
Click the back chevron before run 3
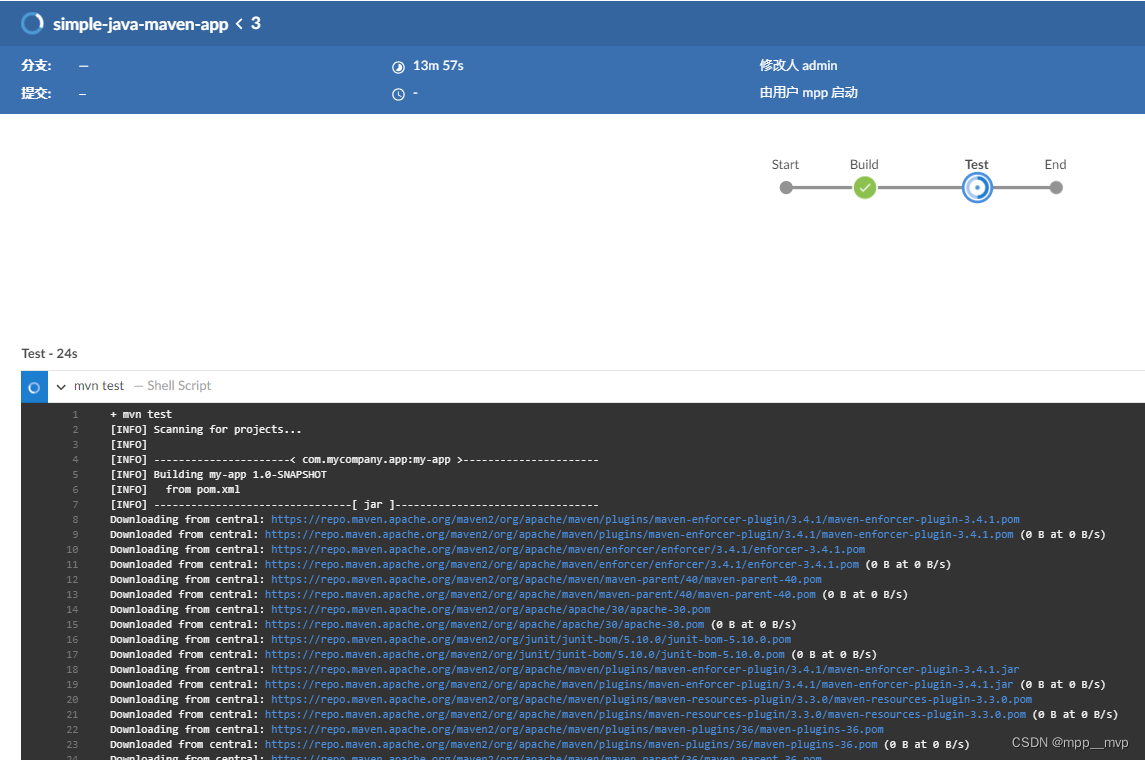click(239, 24)
